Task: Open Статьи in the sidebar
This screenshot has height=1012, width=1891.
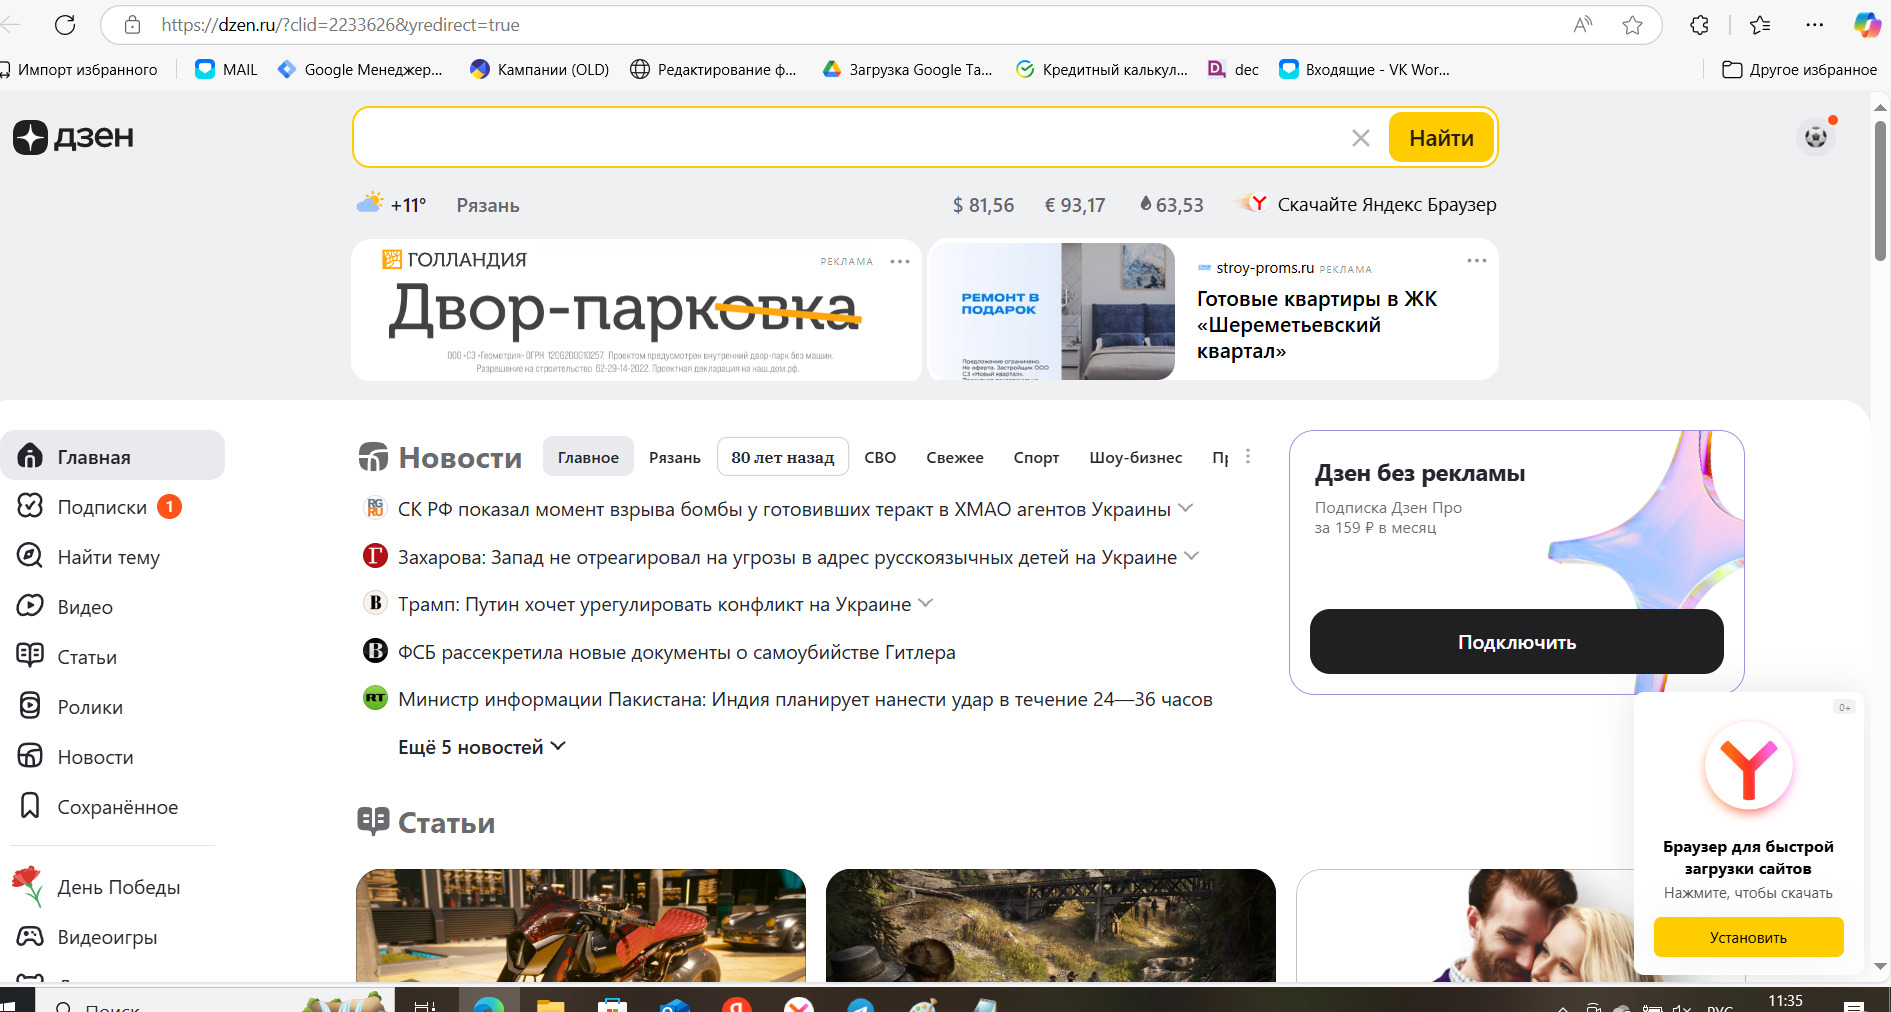Action: point(67,657)
